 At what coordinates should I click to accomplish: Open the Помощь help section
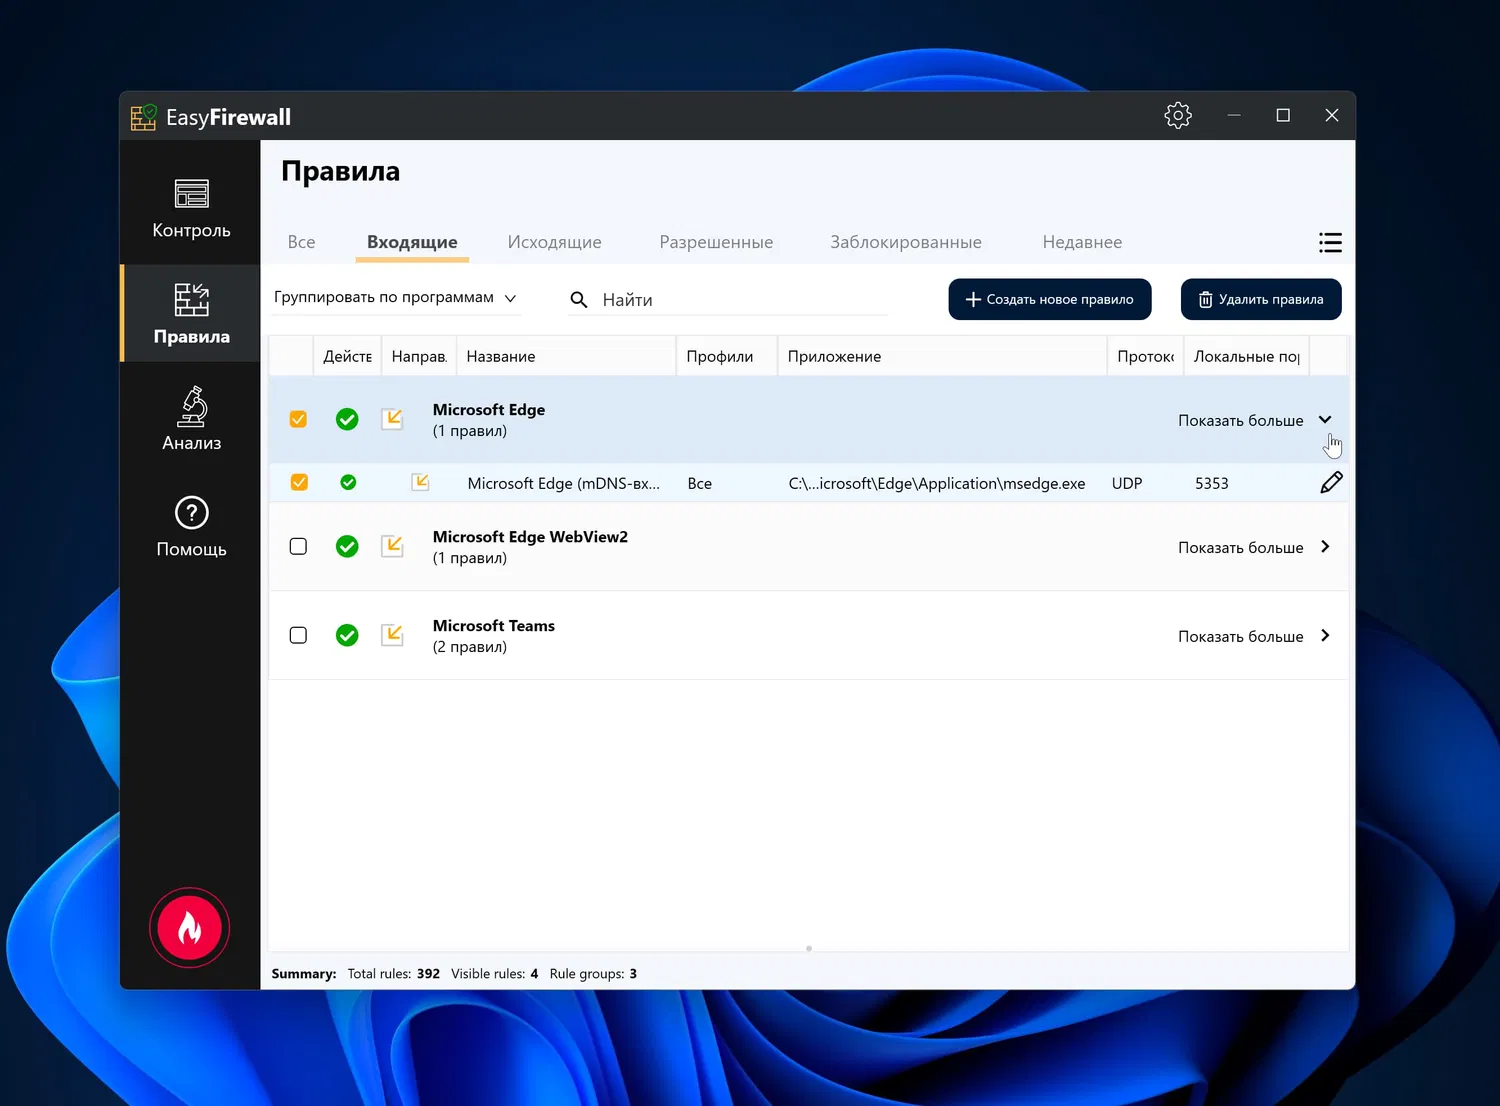coord(191,527)
